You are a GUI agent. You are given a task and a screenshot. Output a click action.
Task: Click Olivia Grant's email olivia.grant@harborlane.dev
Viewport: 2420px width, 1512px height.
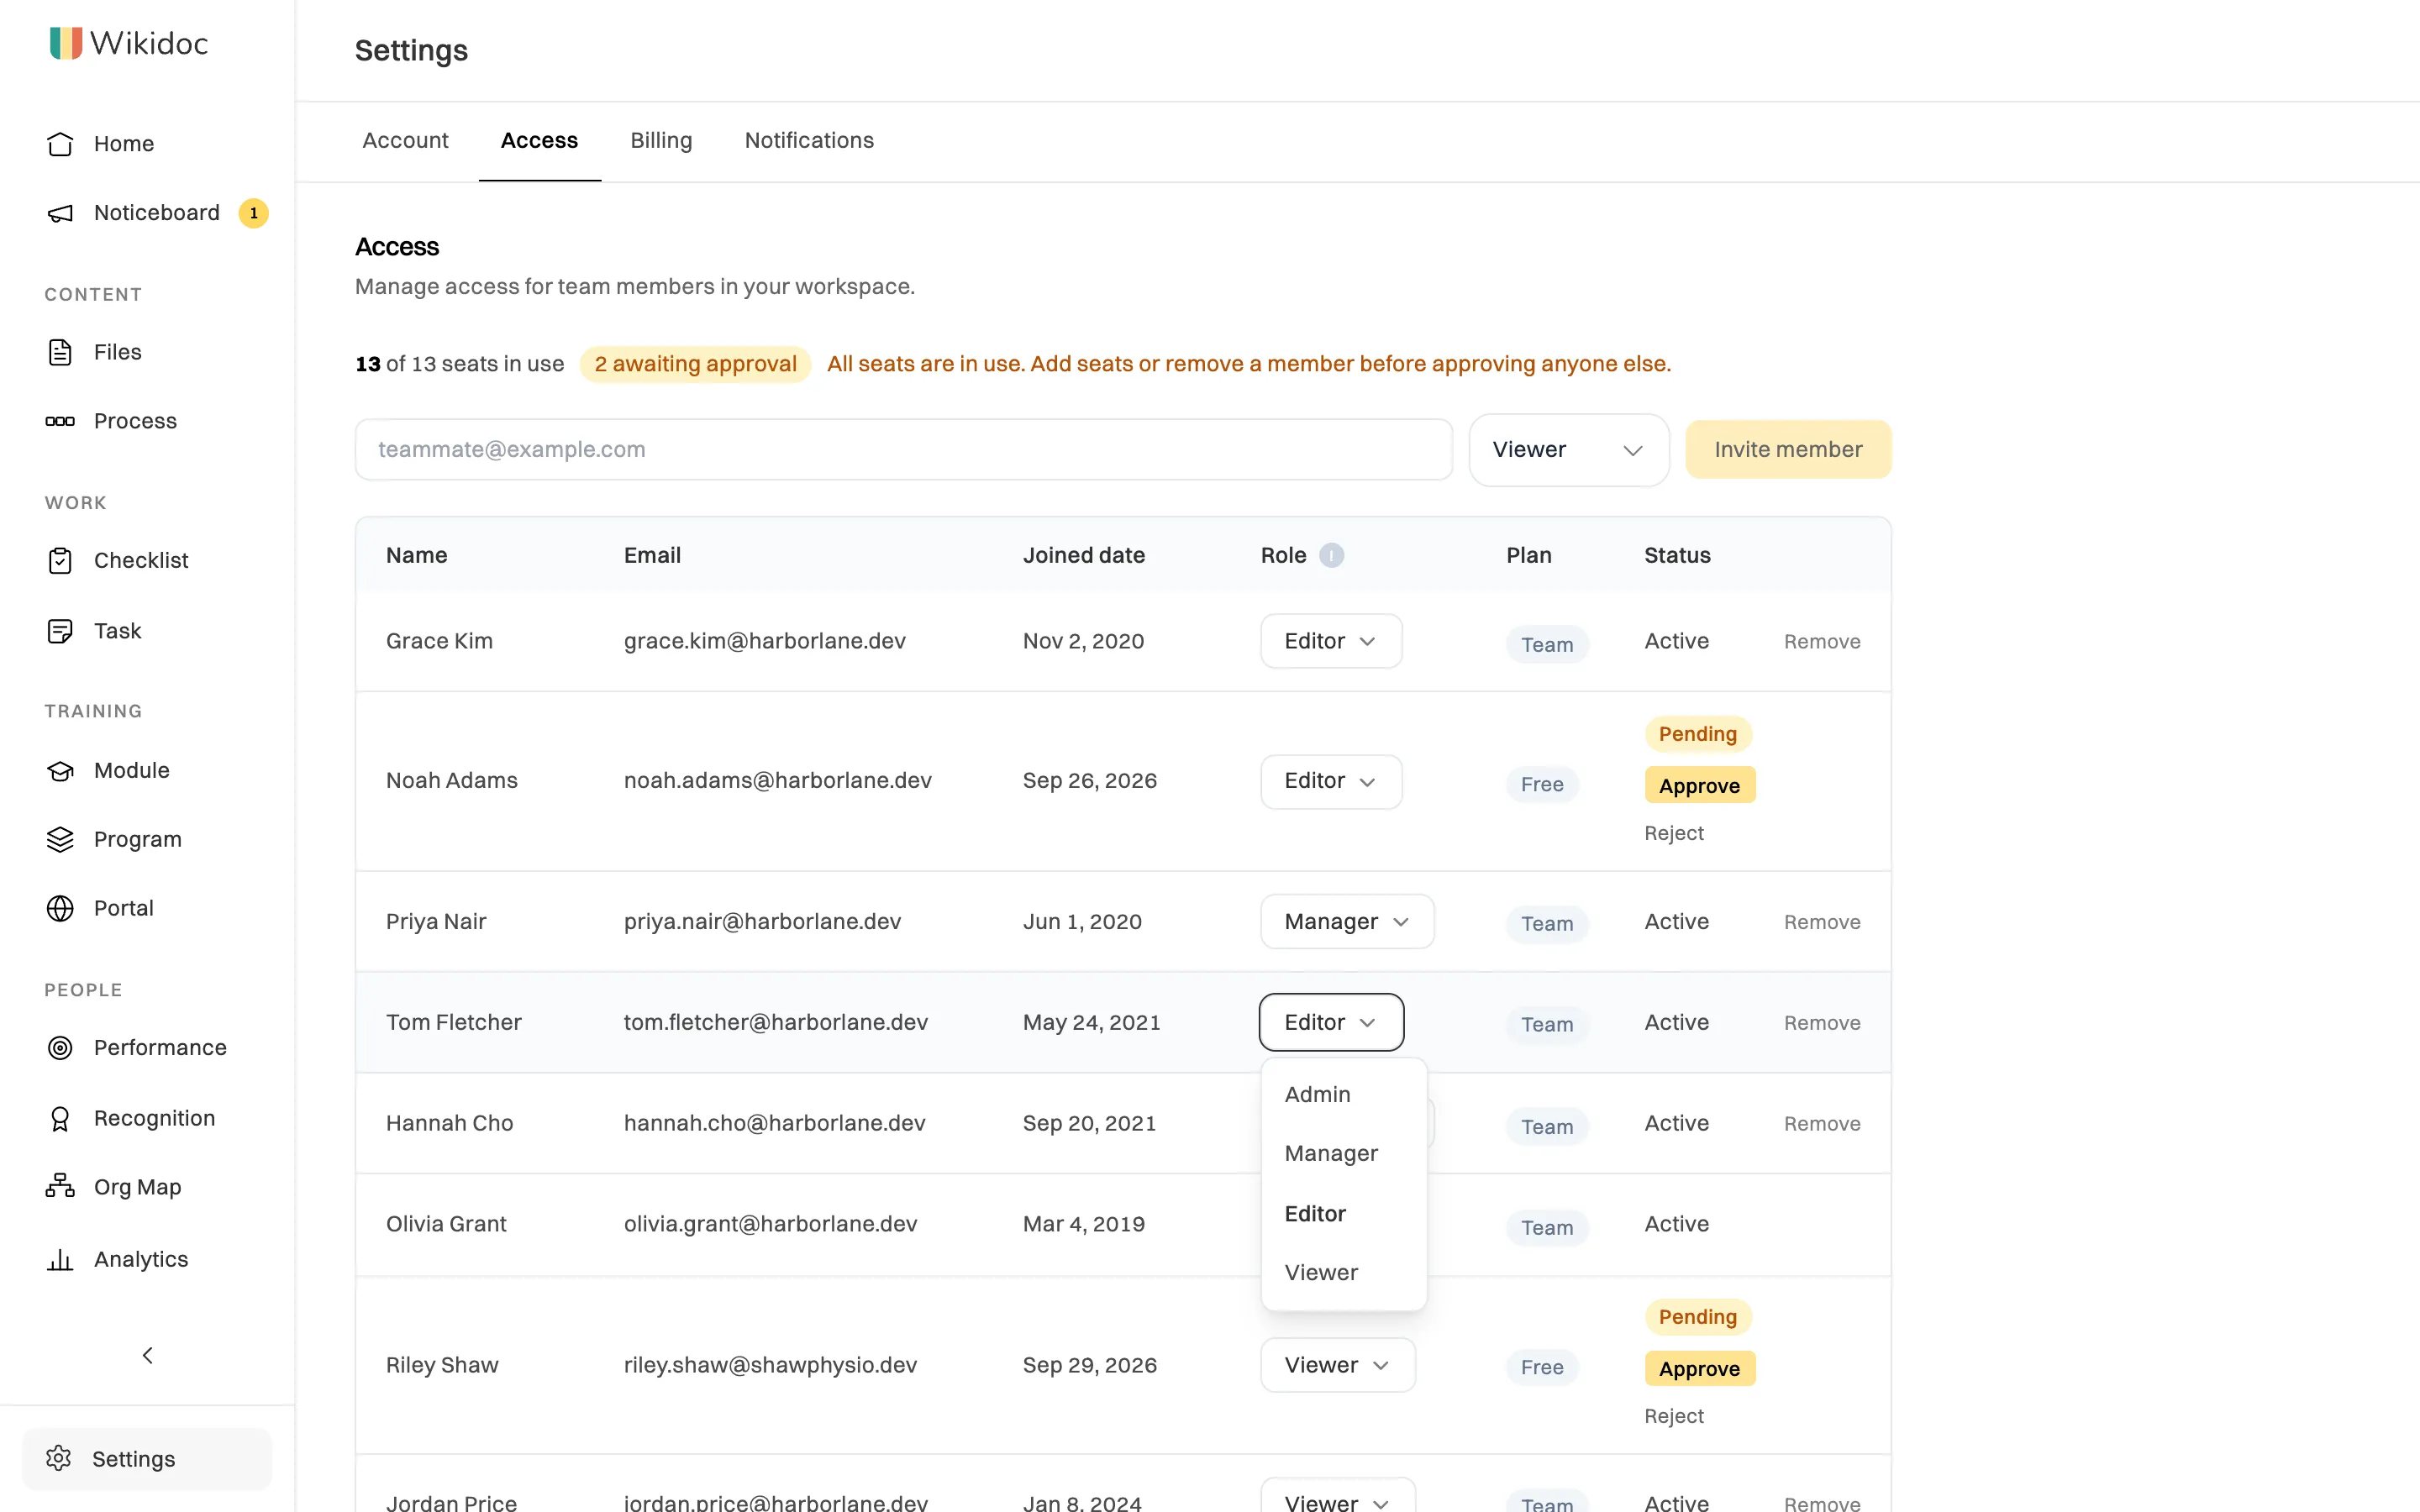point(770,1224)
